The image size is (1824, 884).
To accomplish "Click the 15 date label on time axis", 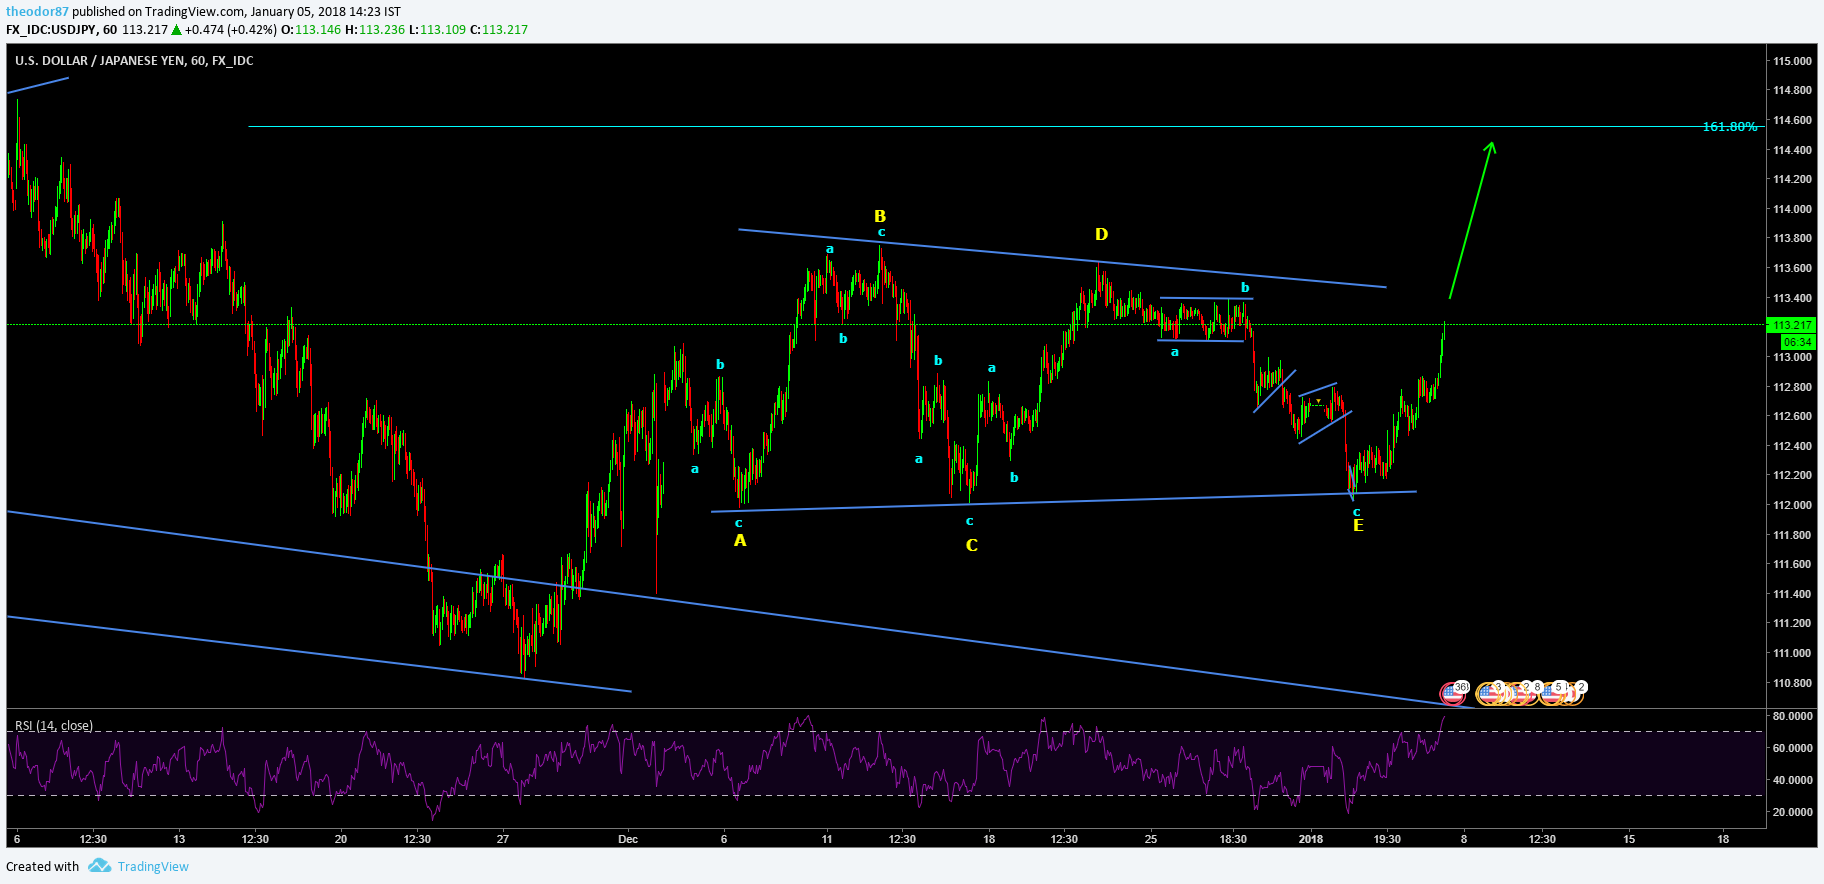I will pos(1629,839).
